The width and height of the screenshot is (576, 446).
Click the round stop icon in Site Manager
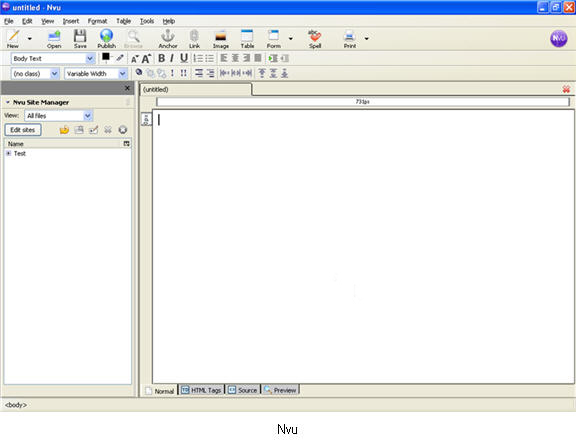tap(123, 130)
